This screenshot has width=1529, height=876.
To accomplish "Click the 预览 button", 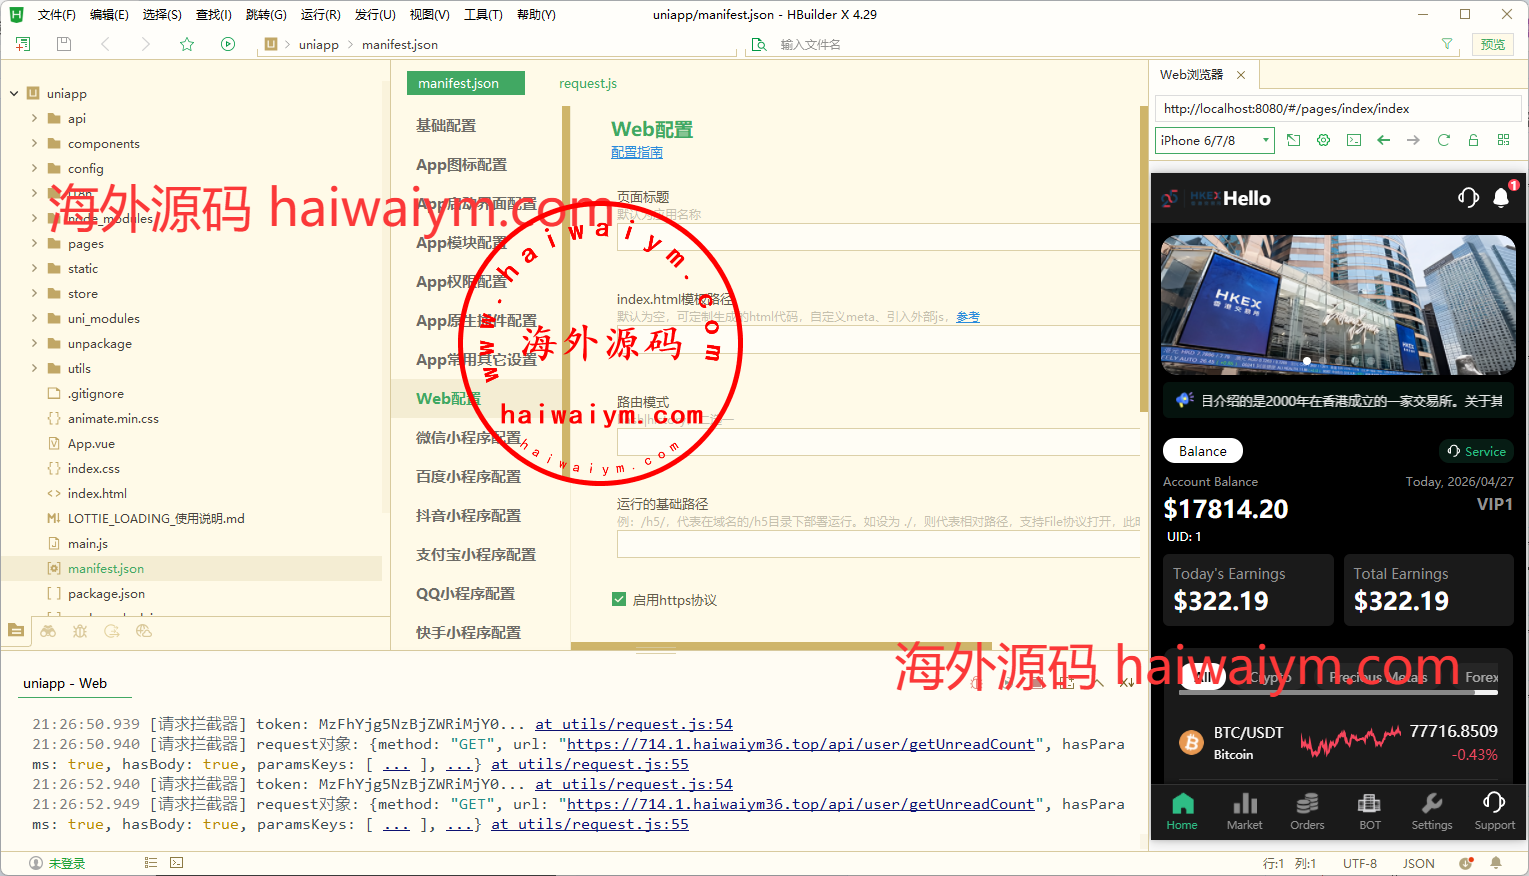I will pyautogui.click(x=1492, y=44).
